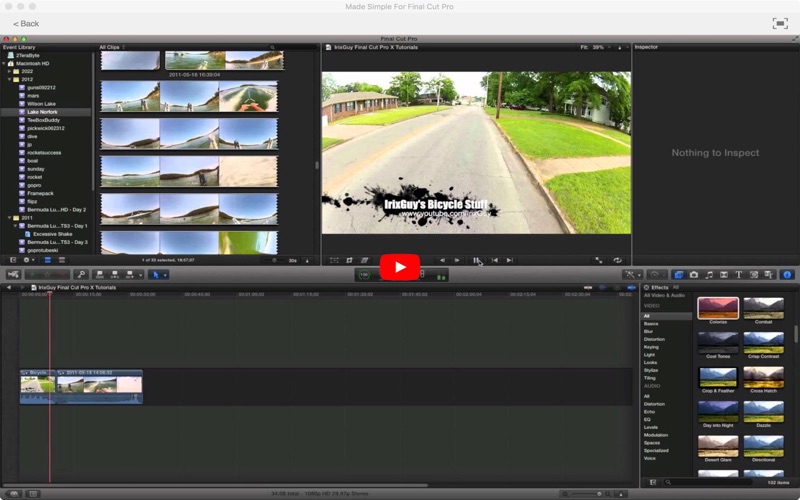The image size is (800, 500).
Task: Click the YouTube play button overlay
Action: click(400, 266)
